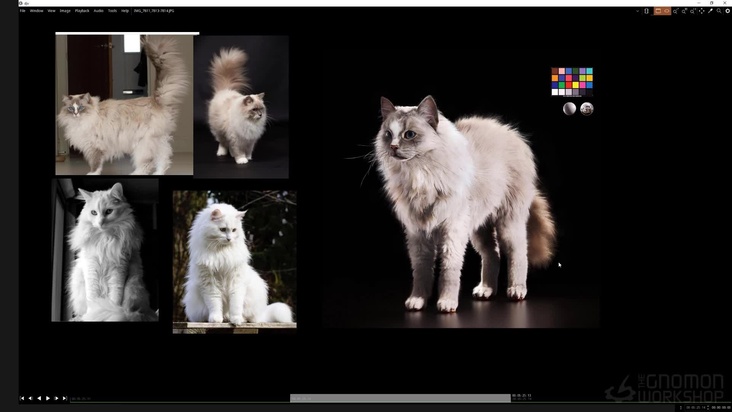Click the gray timeline range bar
The image size is (732, 412).
400,398
